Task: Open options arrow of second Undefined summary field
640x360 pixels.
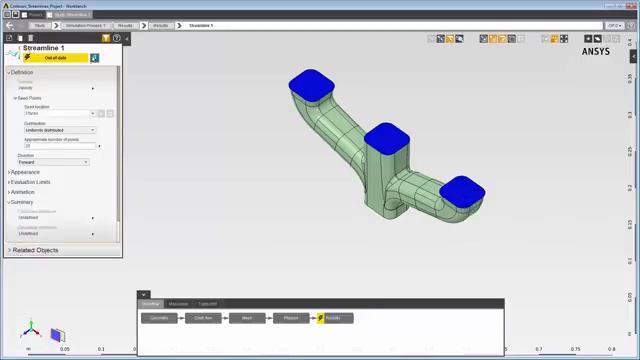Action: tap(93, 234)
